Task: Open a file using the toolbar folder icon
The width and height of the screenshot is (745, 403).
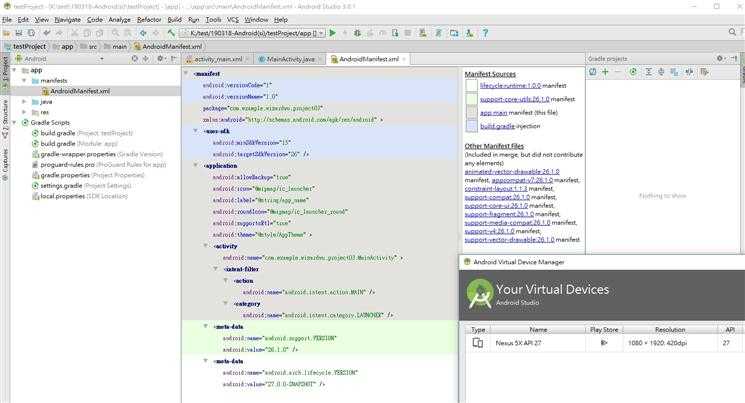Action: (x=6, y=33)
